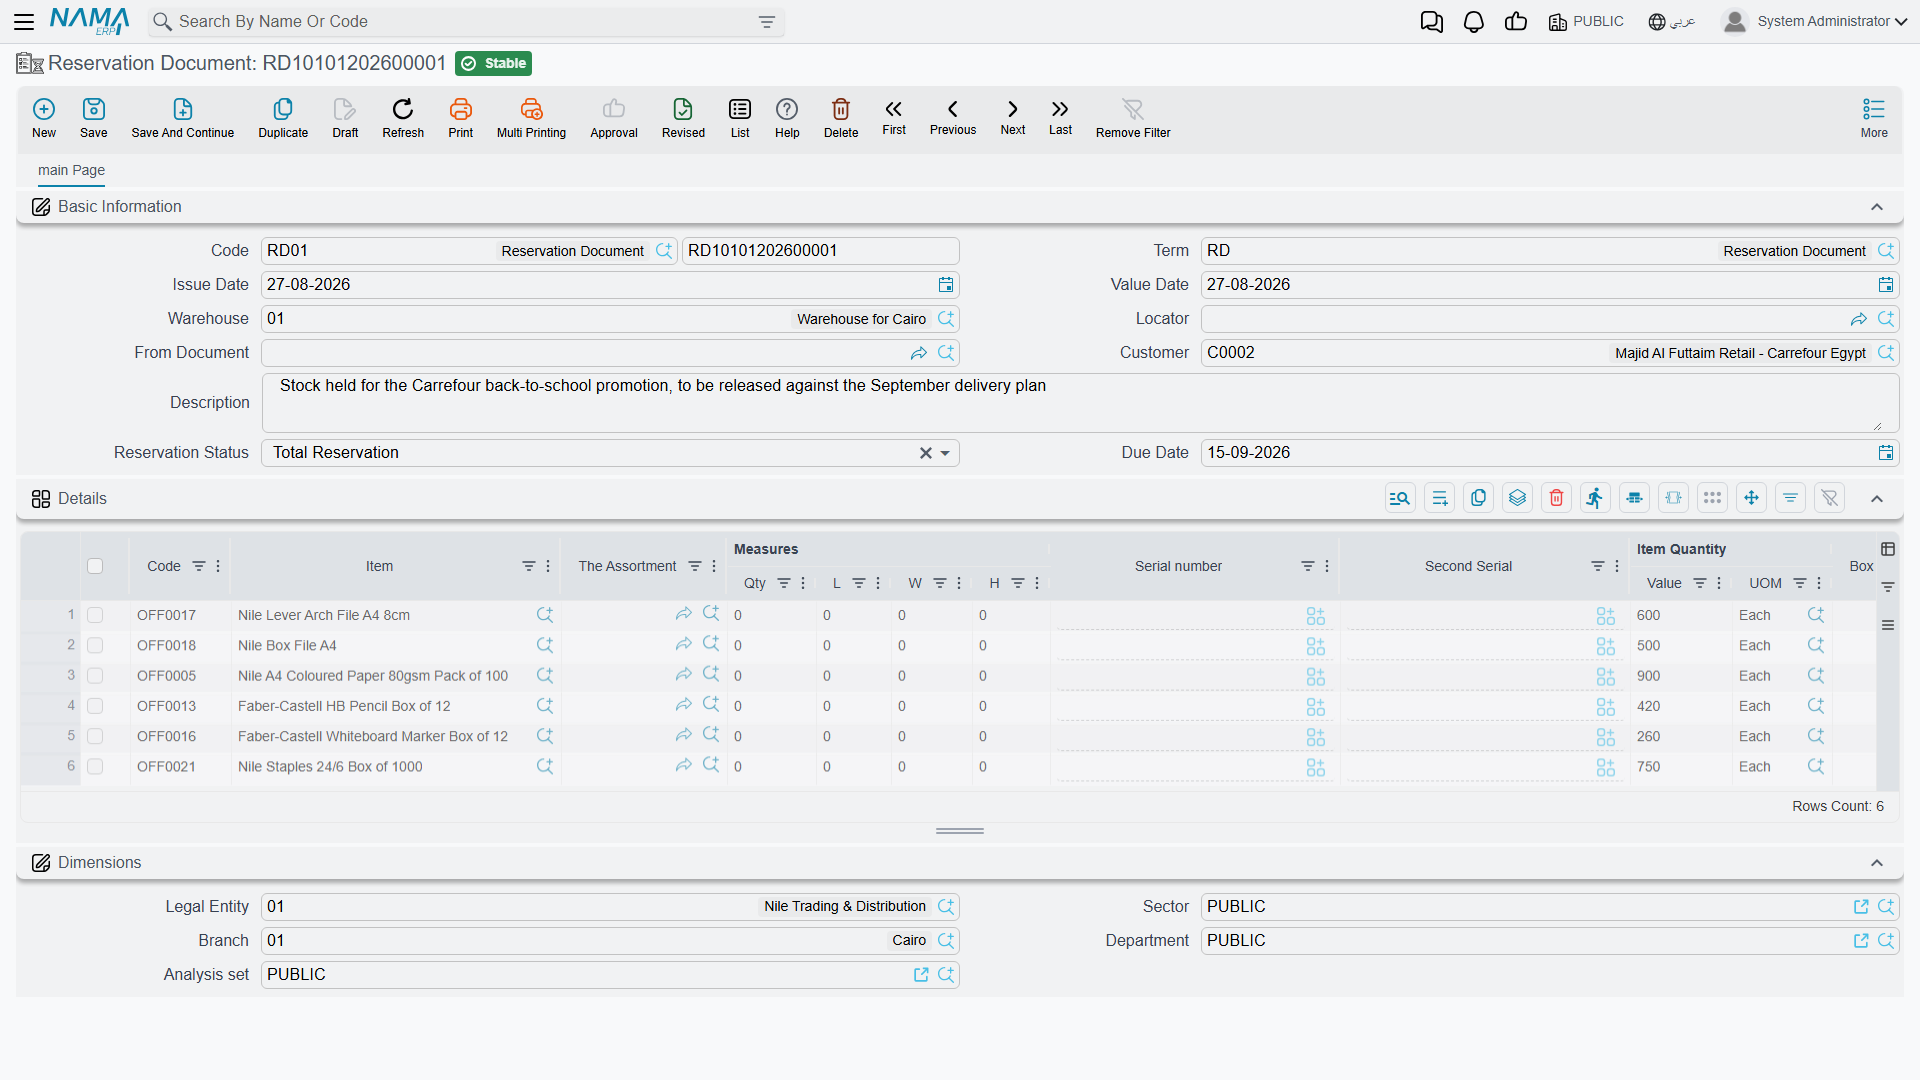Look up item for Nile Box File A4 row

point(545,645)
